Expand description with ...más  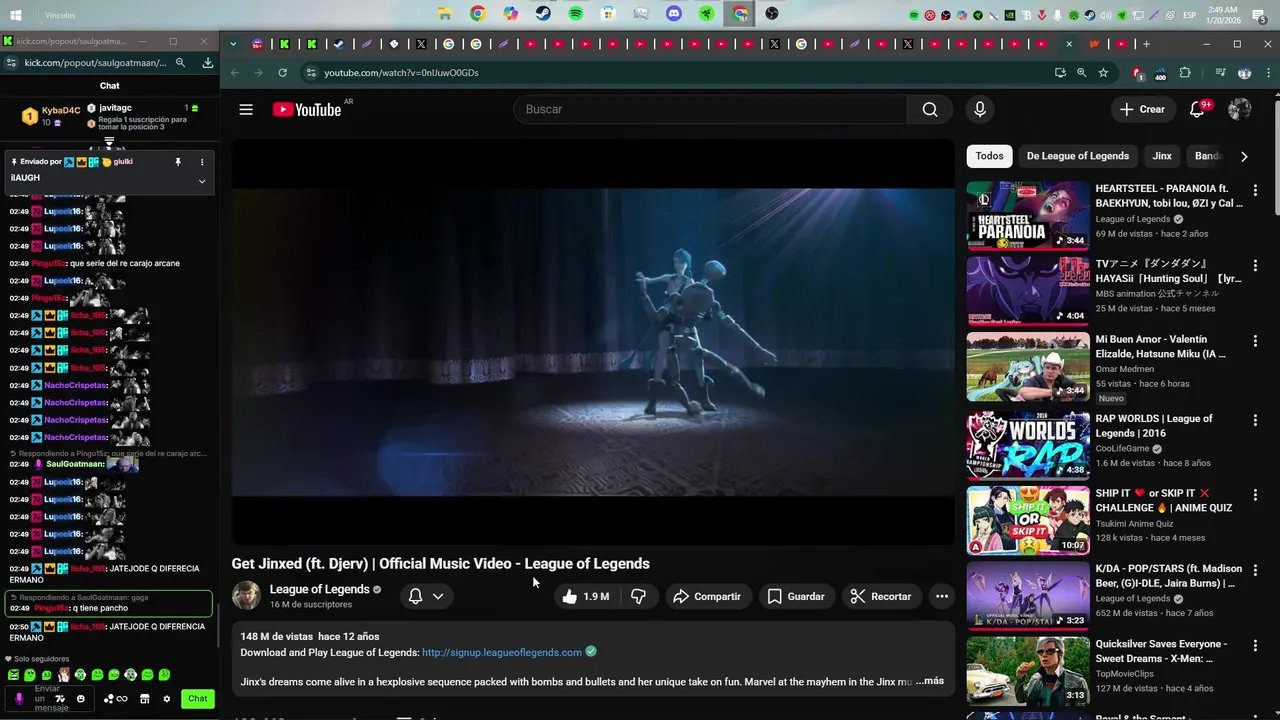tap(929, 681)
